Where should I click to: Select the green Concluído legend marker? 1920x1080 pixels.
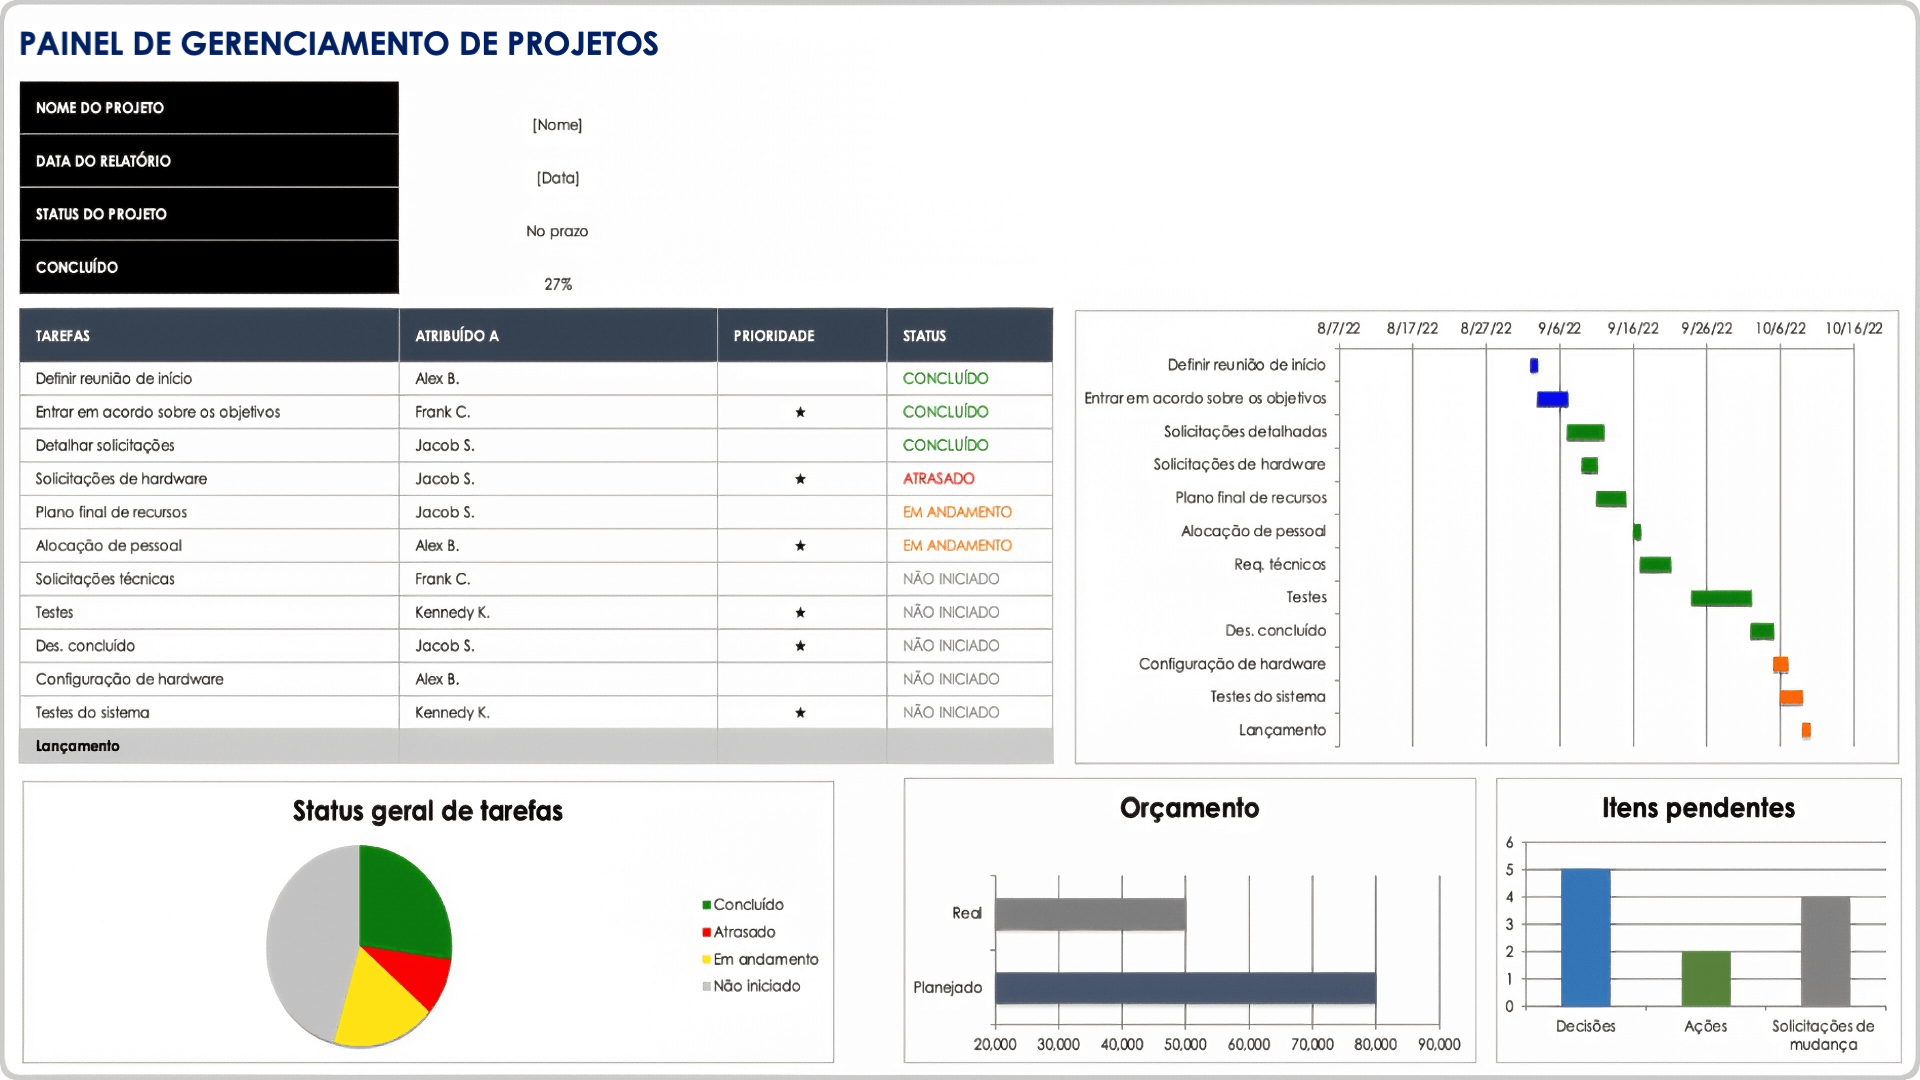click(x=706, y=905)
